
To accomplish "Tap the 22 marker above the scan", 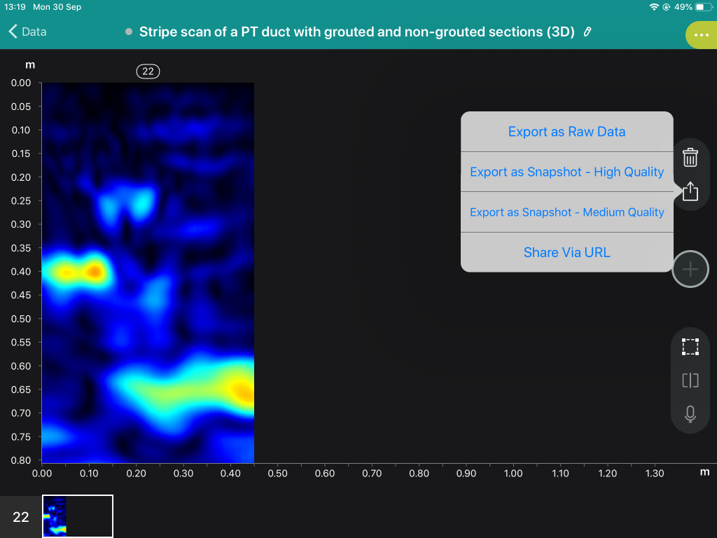I will (x=148, y=71).
